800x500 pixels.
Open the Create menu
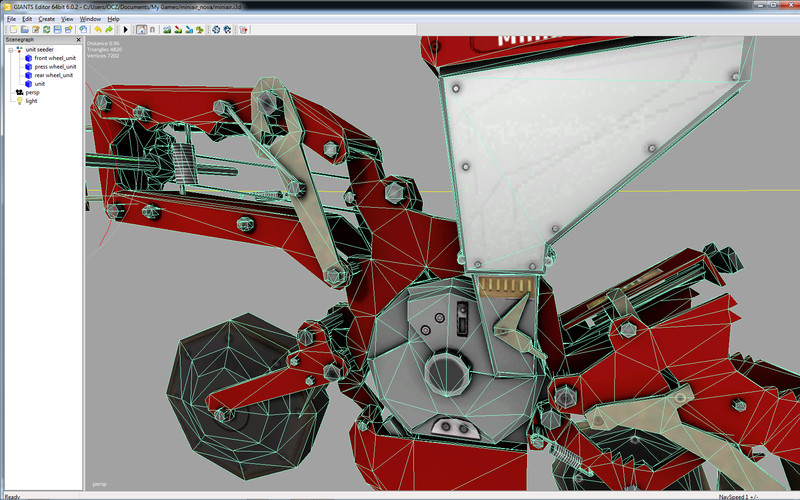click(x=47, y=19)
